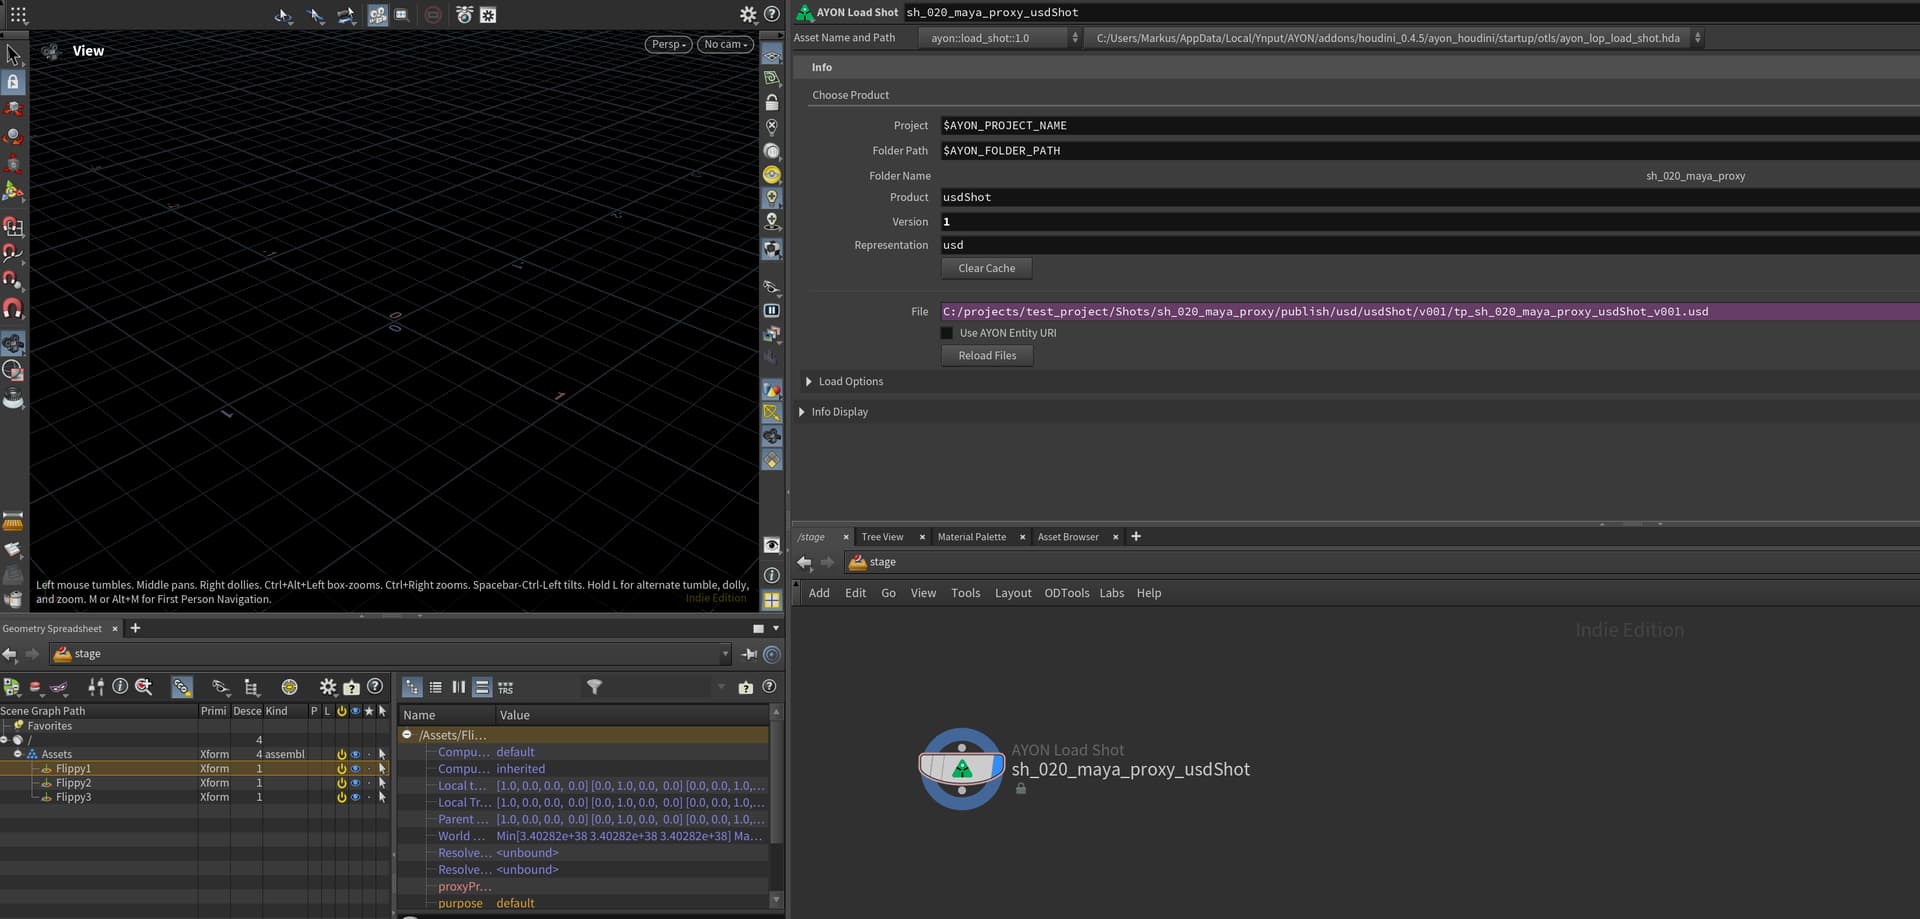Open the No cam camera dropdown
Viewport: 1920px width, 919px height.
[x=725, y=44]
